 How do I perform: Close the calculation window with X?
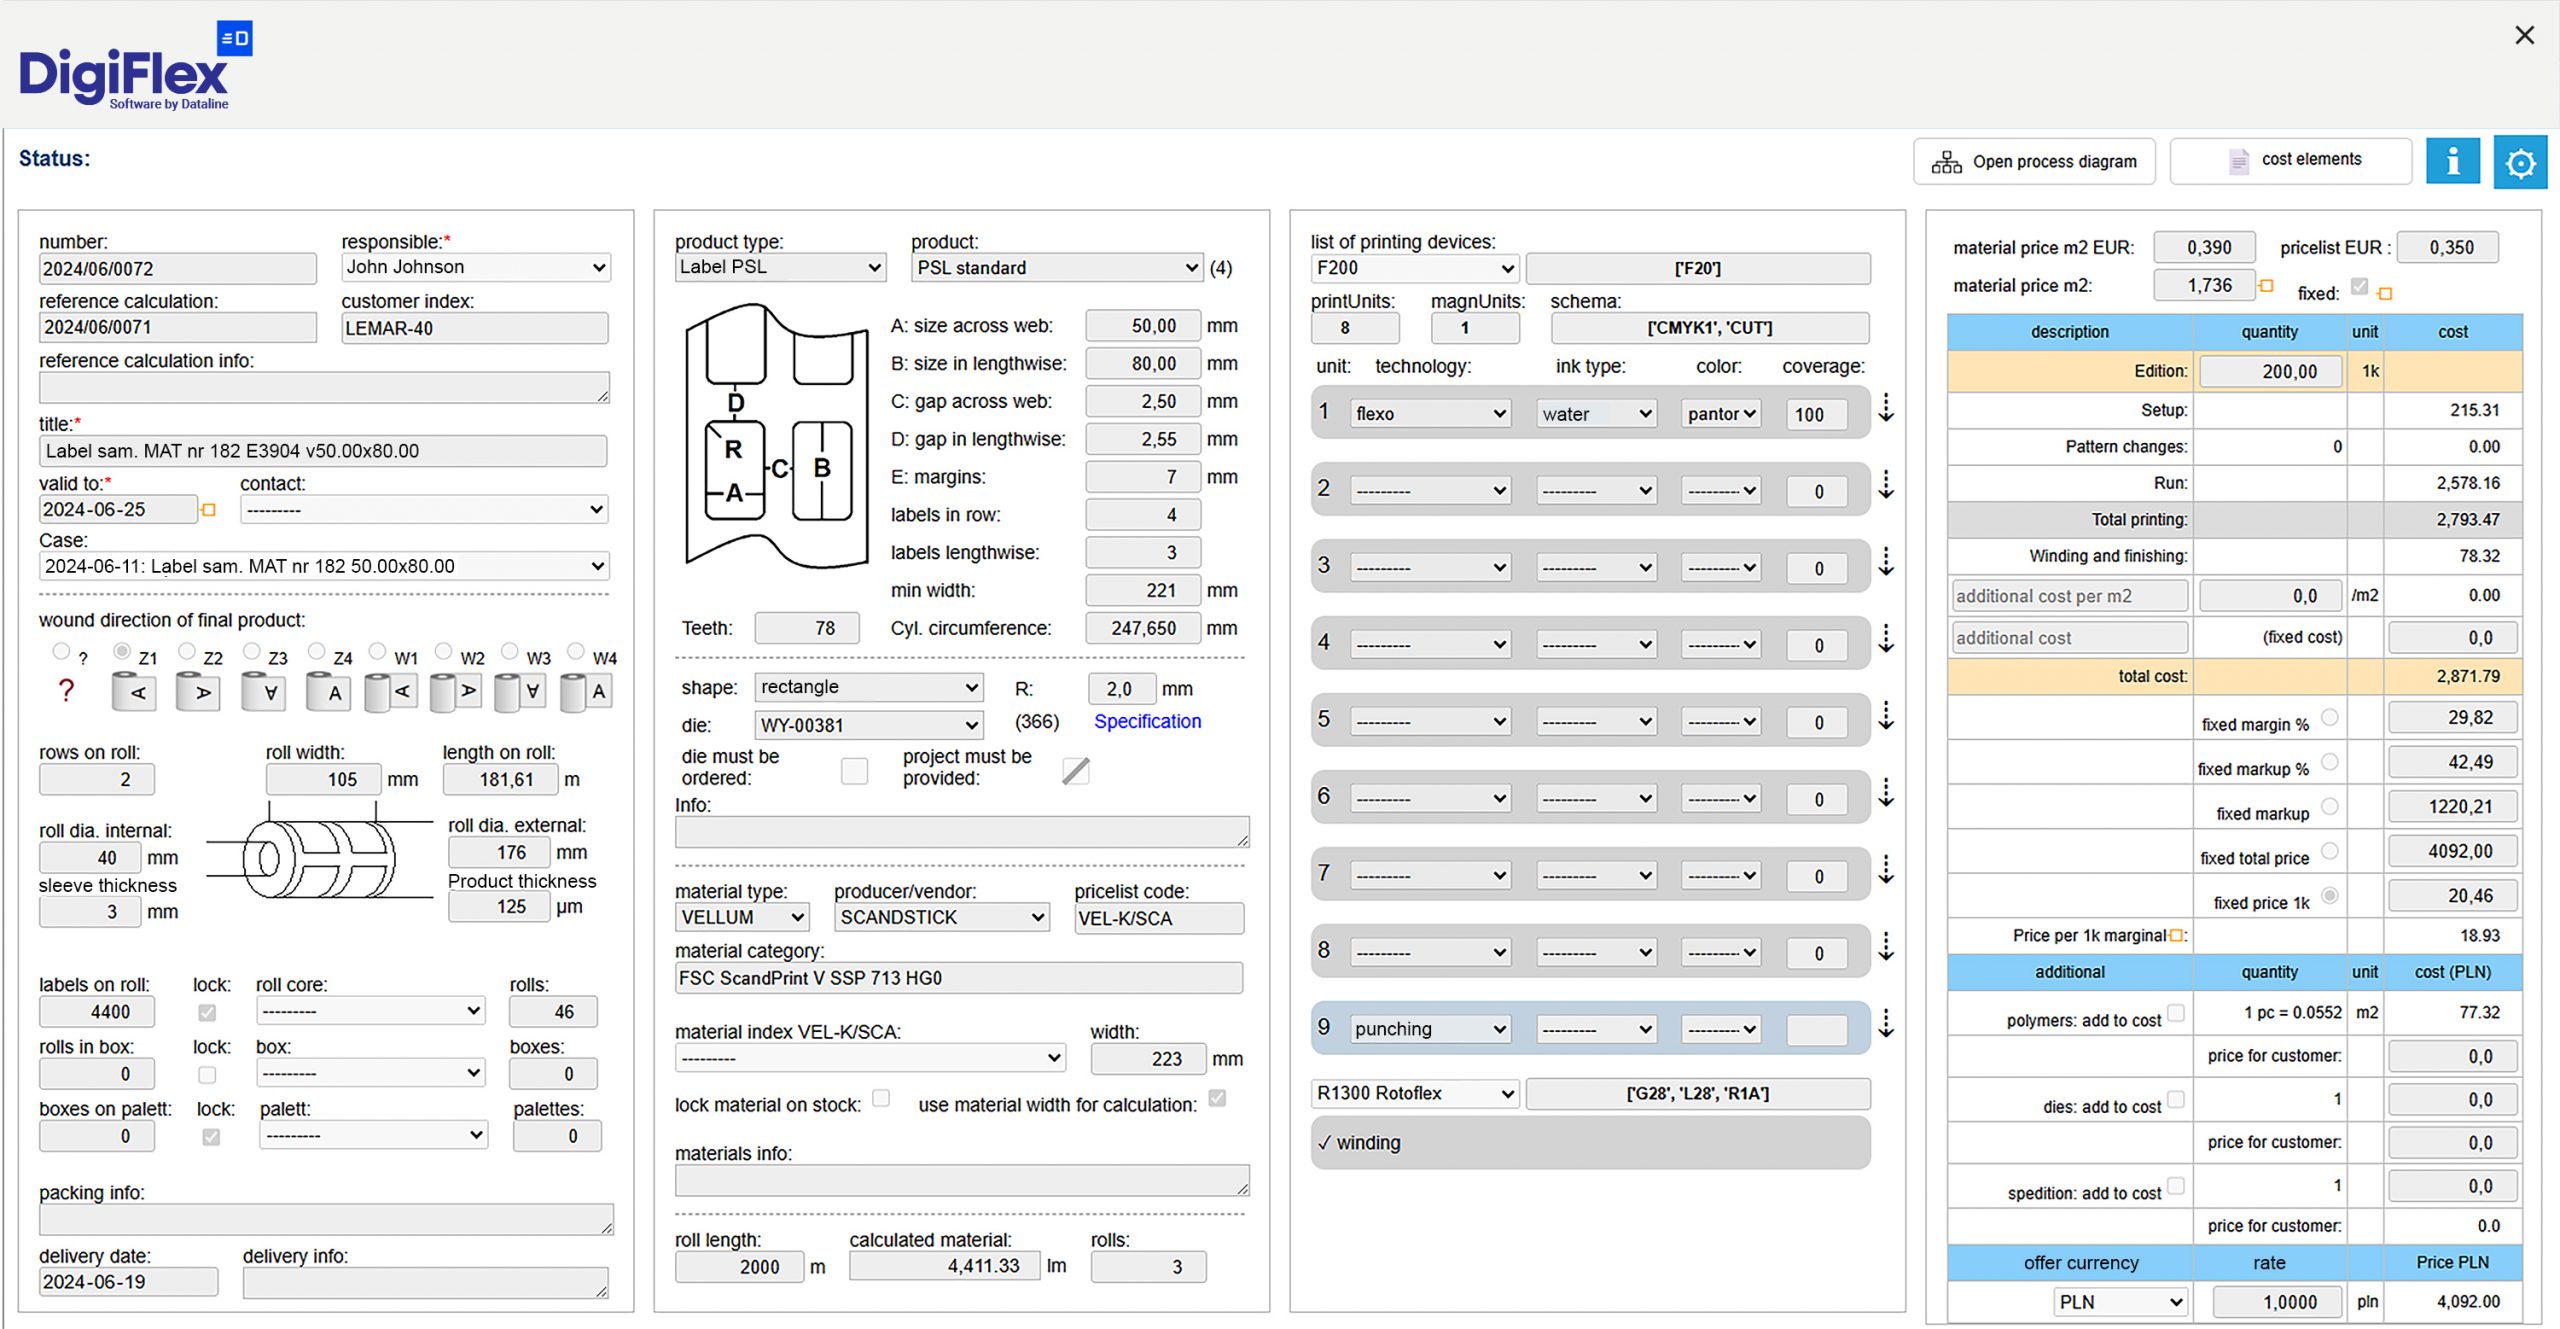click(x=2524, y=35)
